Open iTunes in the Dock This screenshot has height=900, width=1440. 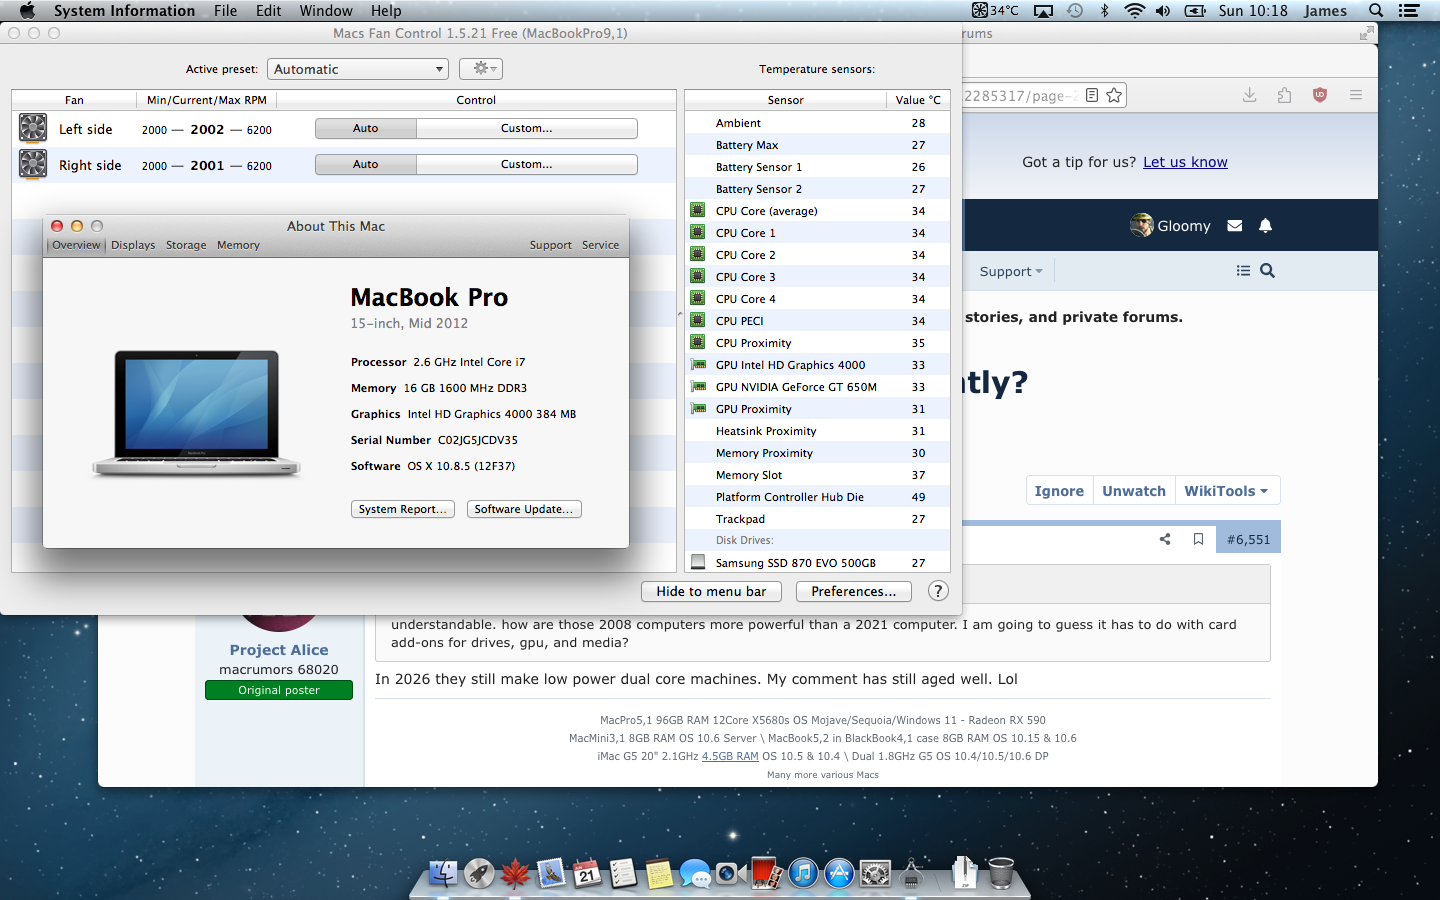click(803, 873)
